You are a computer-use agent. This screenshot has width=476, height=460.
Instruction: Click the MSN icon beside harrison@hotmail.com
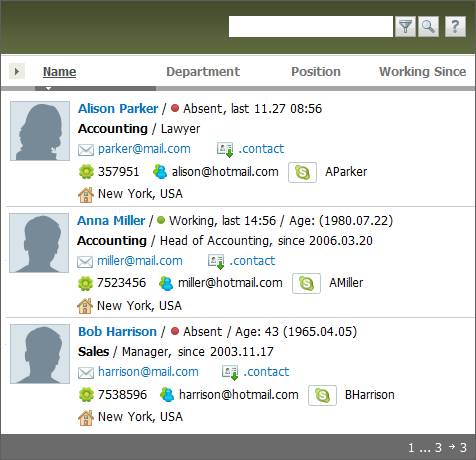click(x=167, y=395)
